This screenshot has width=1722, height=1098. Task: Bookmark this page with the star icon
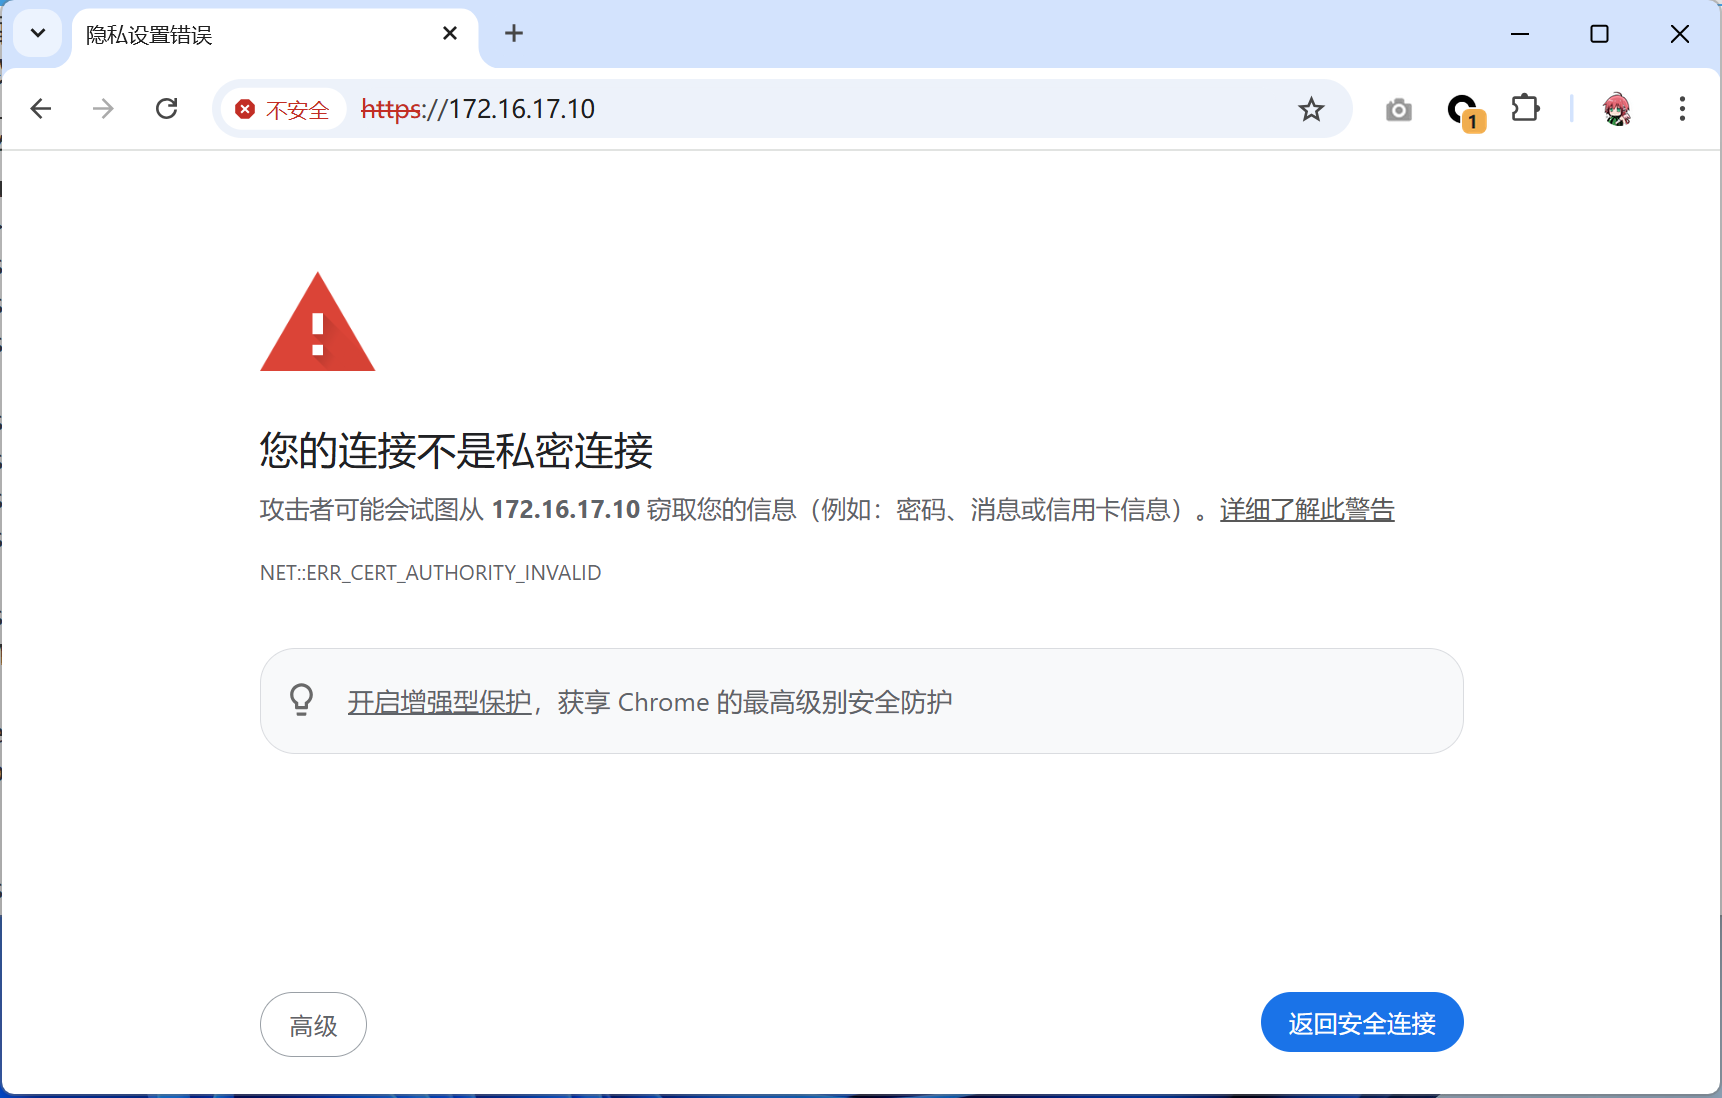tap(1311, 109)
